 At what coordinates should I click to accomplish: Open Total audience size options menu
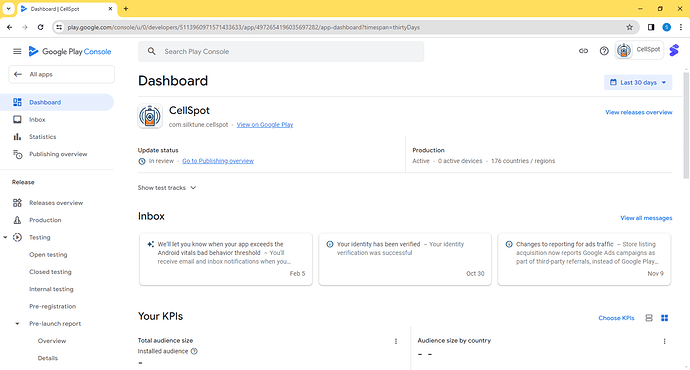[x=396, y=341]
